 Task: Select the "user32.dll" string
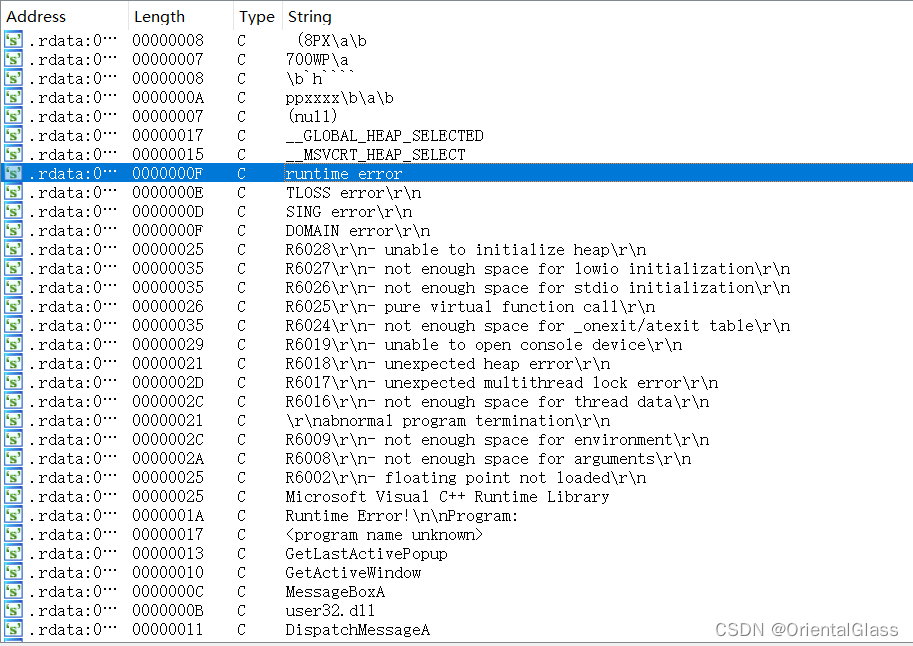point(330,611)
